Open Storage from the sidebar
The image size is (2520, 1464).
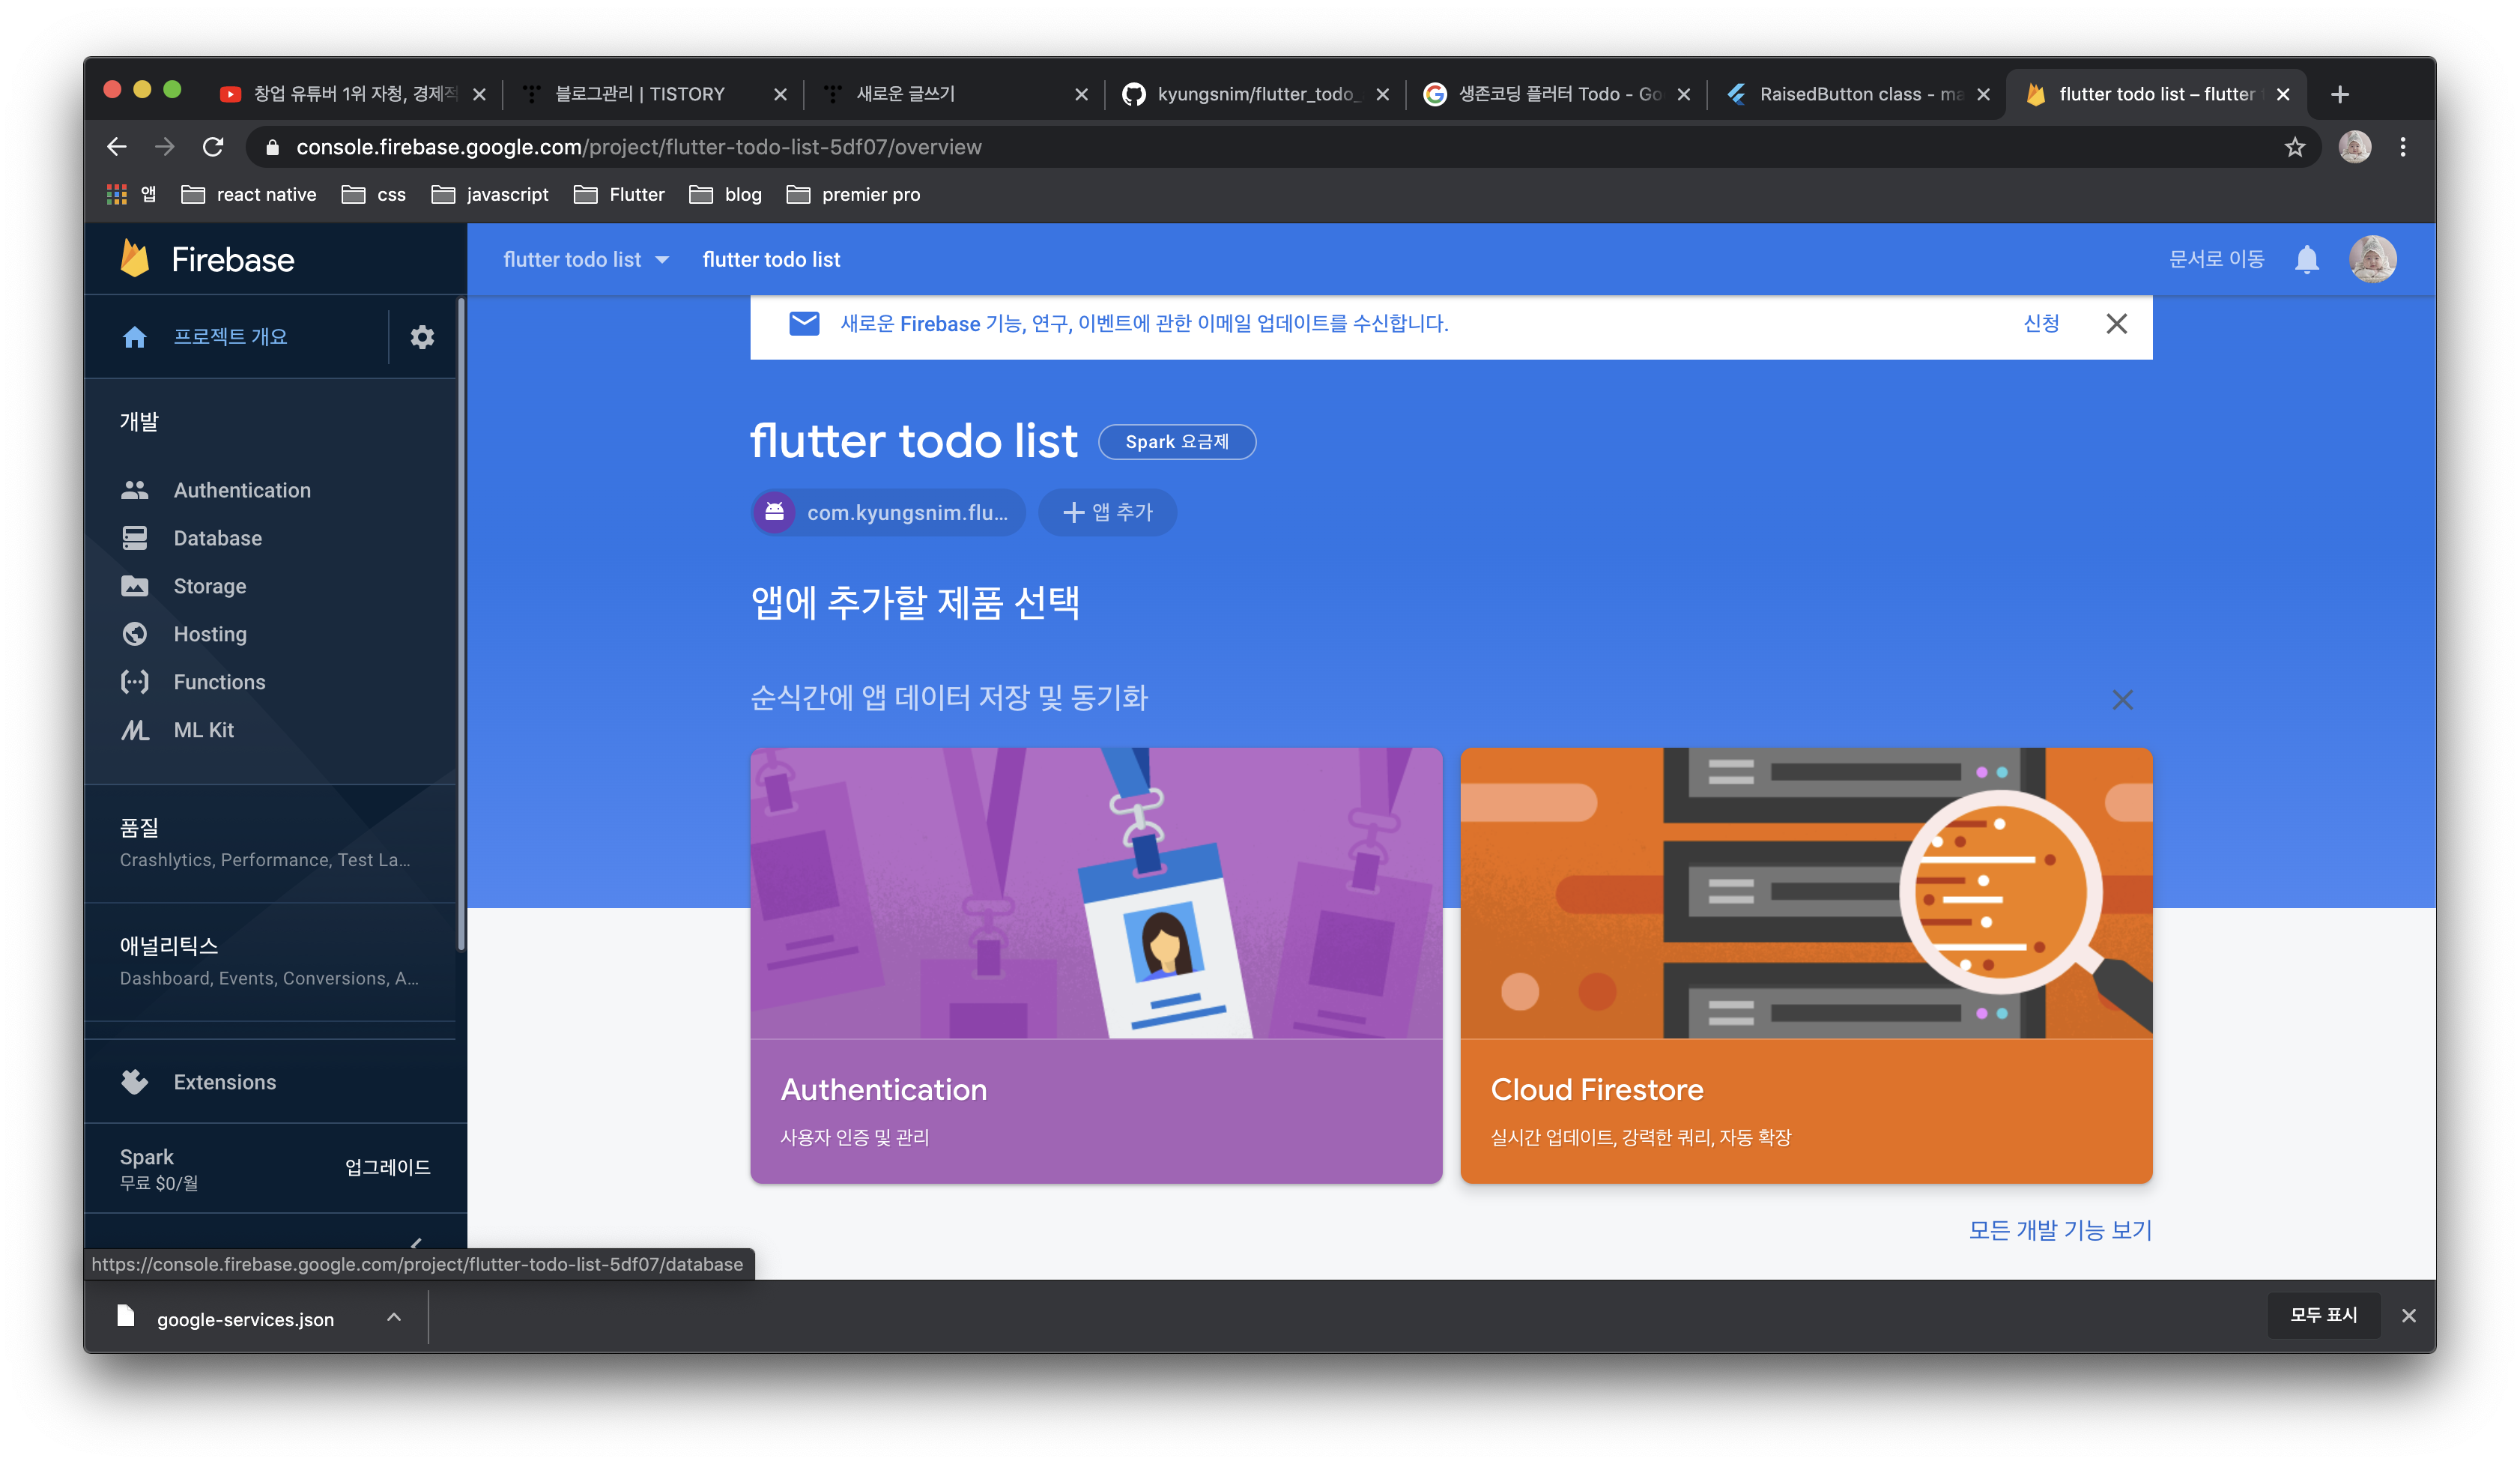[209, 586]
